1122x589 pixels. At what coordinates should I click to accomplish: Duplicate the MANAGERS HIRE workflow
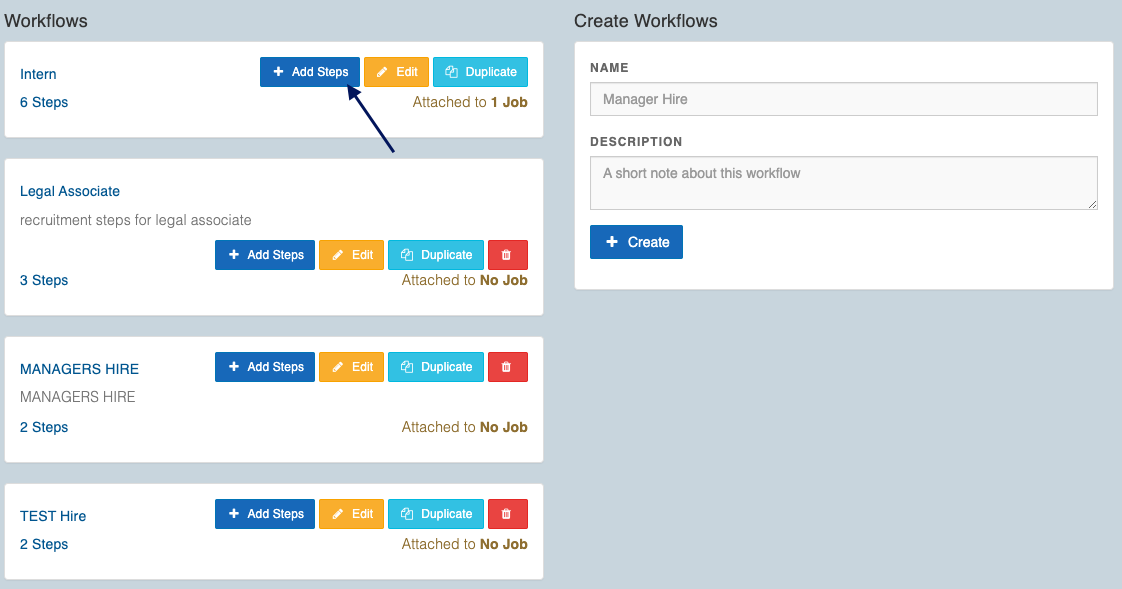(x=436, y=367)
